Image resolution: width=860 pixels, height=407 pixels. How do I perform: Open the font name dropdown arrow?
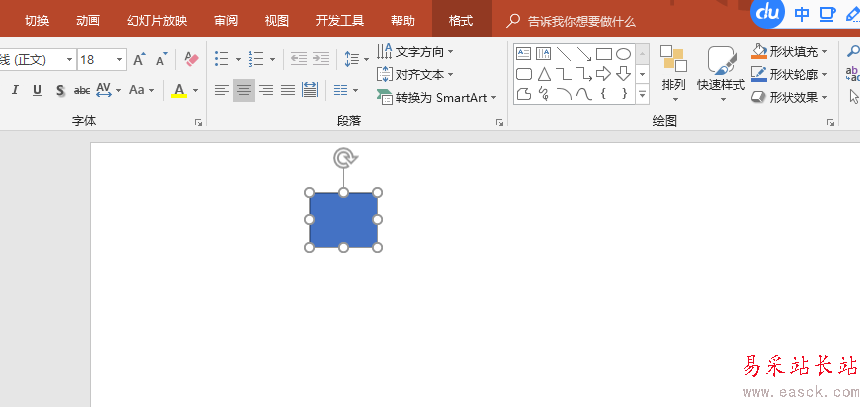point(70,59)
